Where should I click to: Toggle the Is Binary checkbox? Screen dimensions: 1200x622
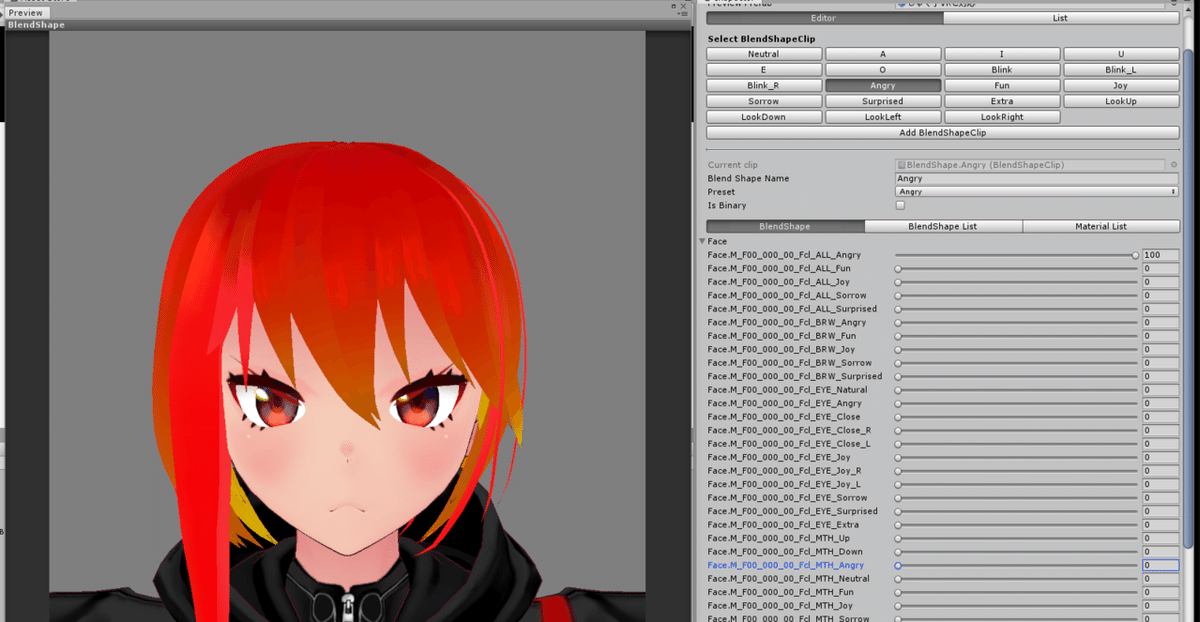coord(900,205)
